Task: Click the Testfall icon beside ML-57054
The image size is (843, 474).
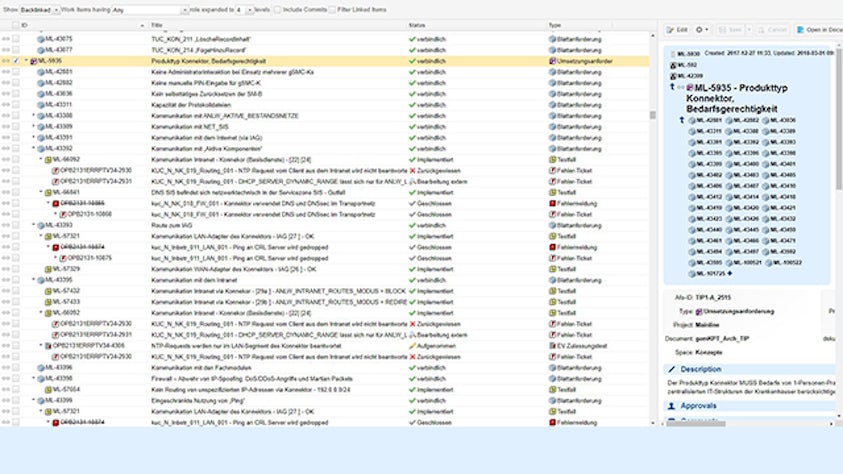Action: coord(48,390)
